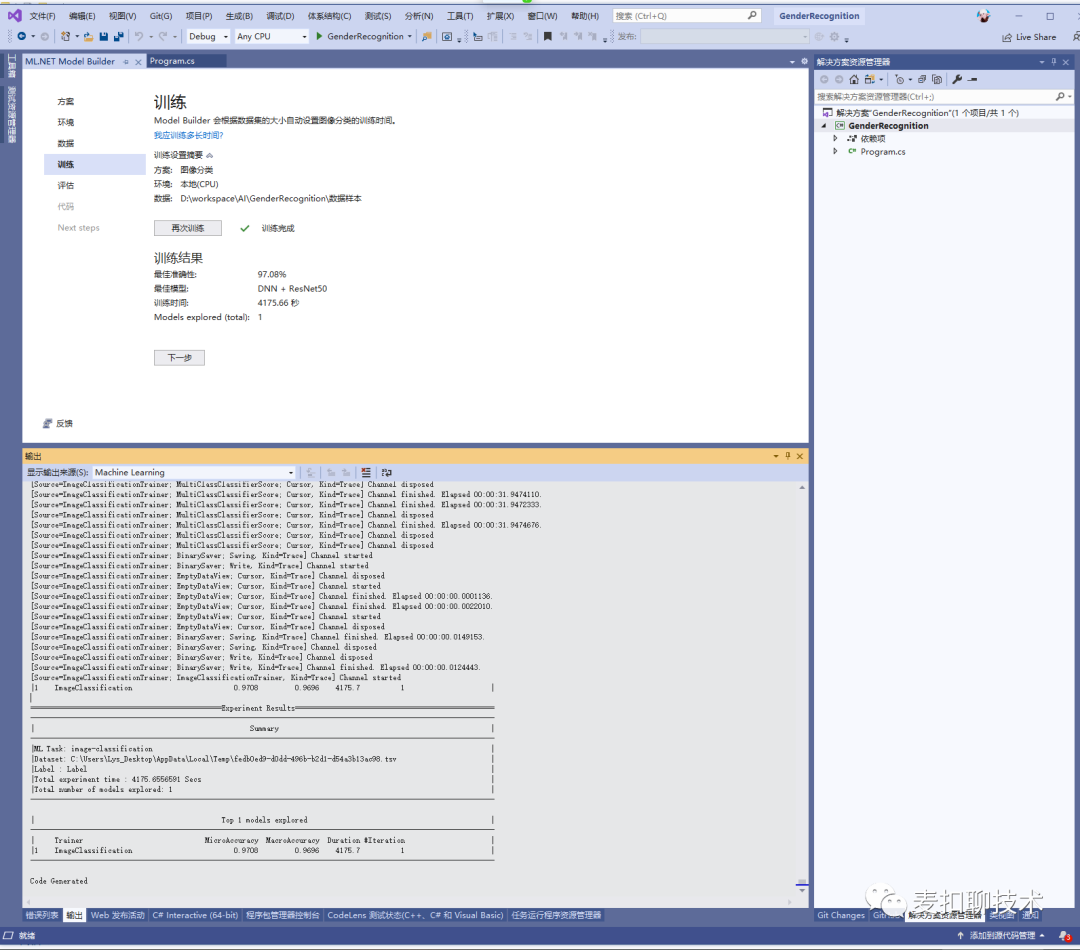Screen dimensions: 1080x950
Task: Select the 评估 step in Model Builder
Action: tap(66, 185)
